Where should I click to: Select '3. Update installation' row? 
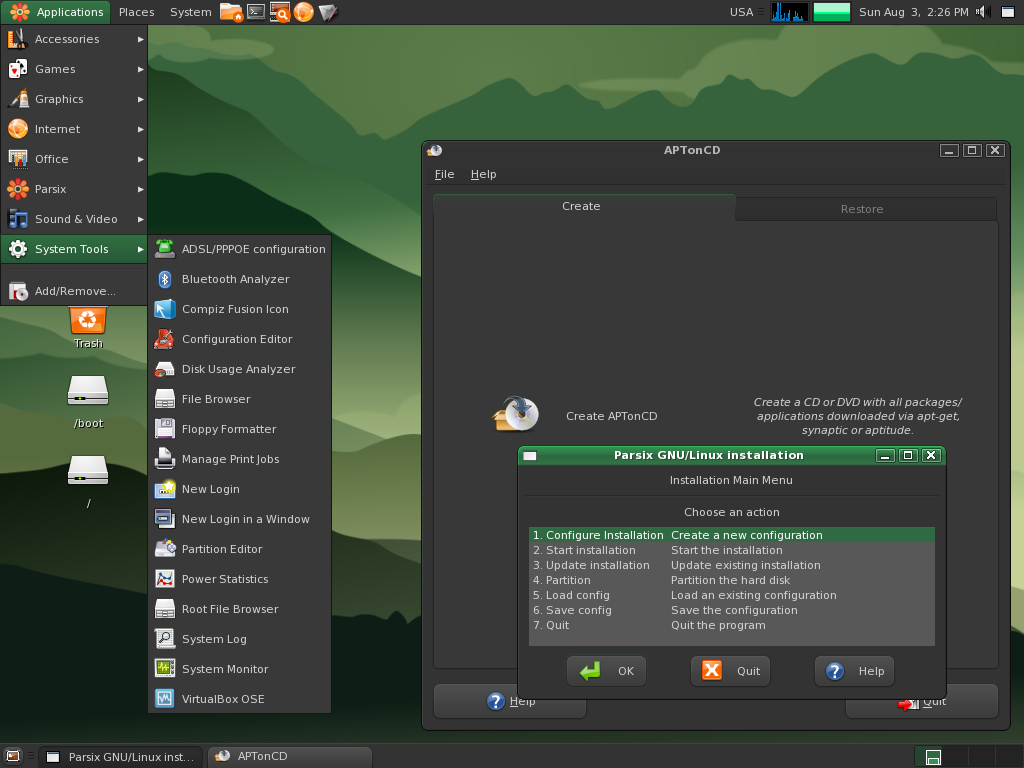(x=732, y=565)
